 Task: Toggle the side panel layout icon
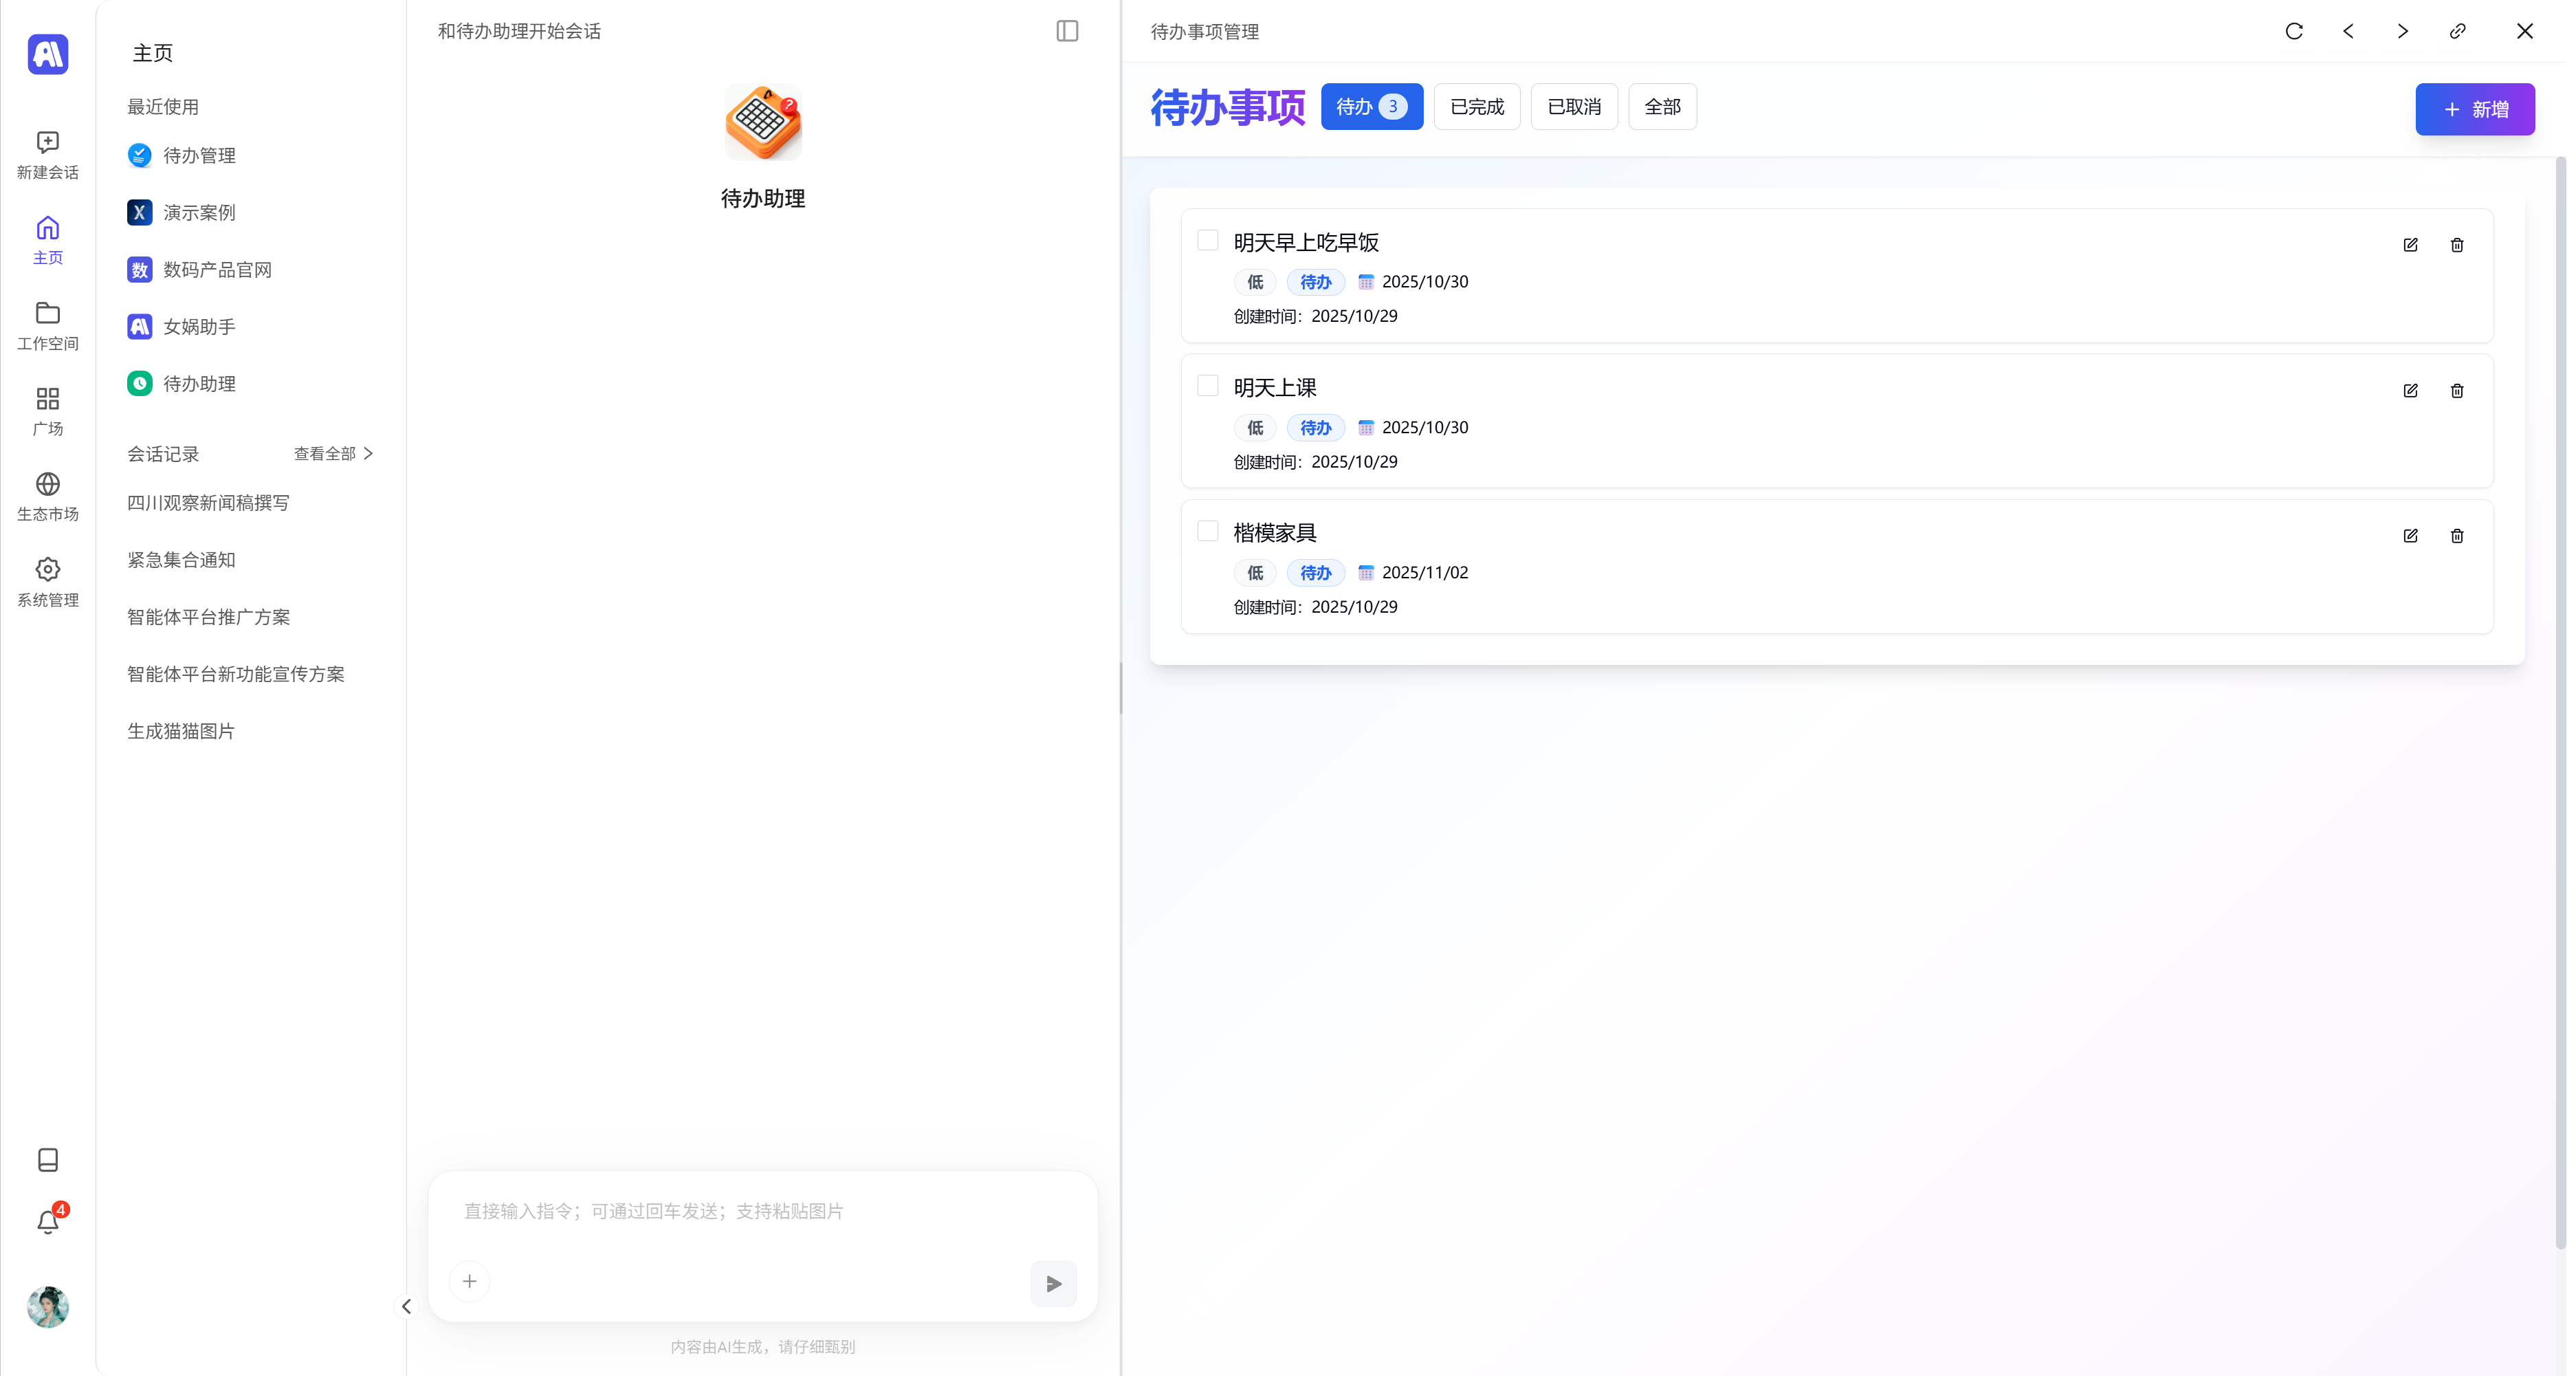click(x=1067, y=31)
